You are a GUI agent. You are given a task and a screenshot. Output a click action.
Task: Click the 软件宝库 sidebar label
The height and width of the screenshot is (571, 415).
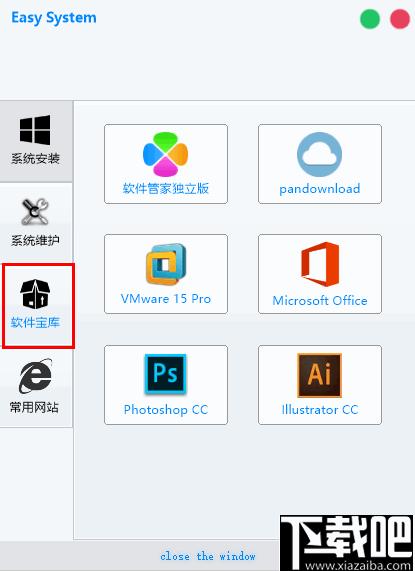pos(35,322)
